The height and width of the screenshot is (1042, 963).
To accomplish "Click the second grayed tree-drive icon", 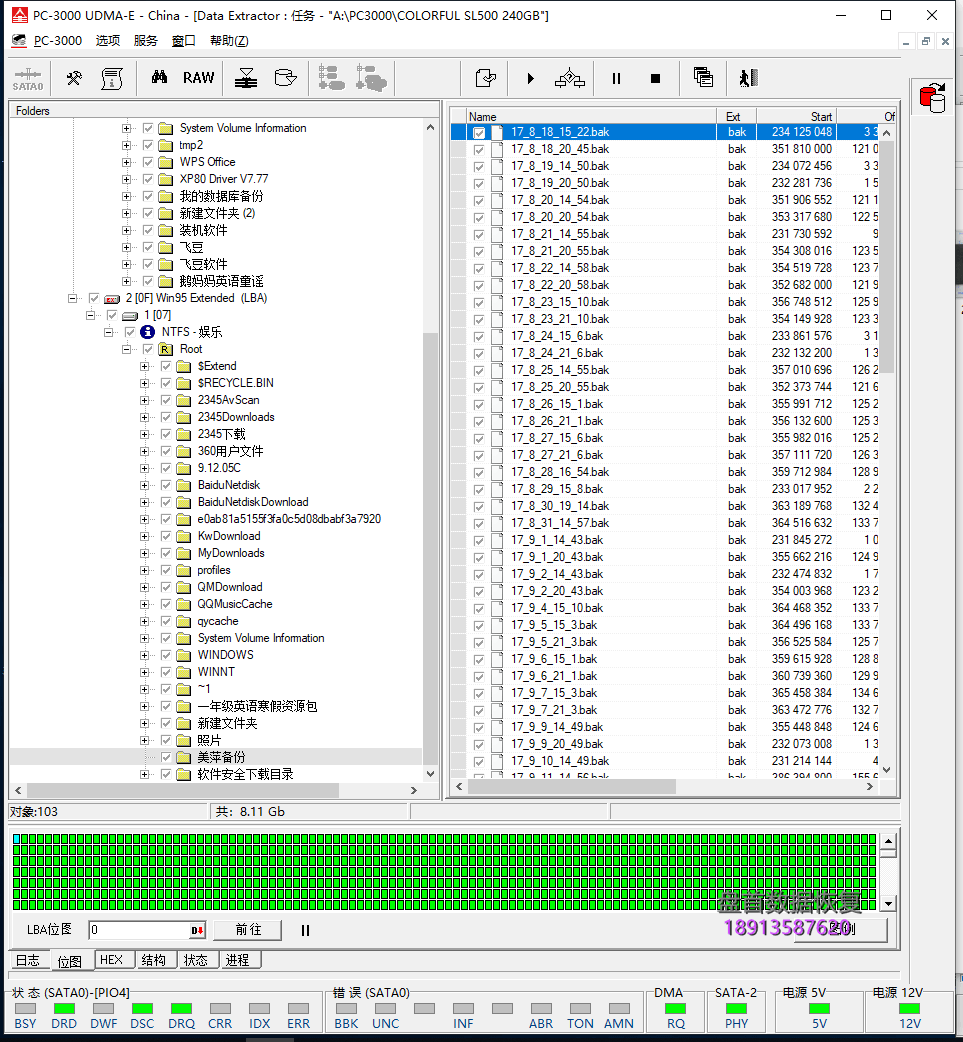I will [x=371, y=78].
